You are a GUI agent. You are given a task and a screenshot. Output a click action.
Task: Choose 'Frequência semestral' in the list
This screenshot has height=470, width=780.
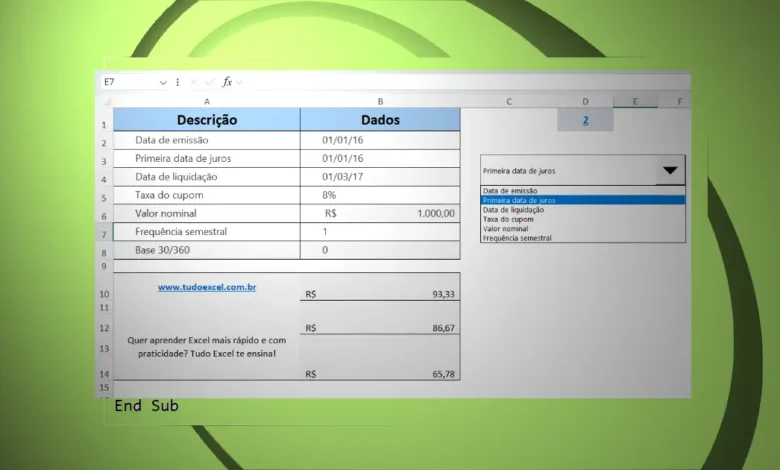(583, 238)
